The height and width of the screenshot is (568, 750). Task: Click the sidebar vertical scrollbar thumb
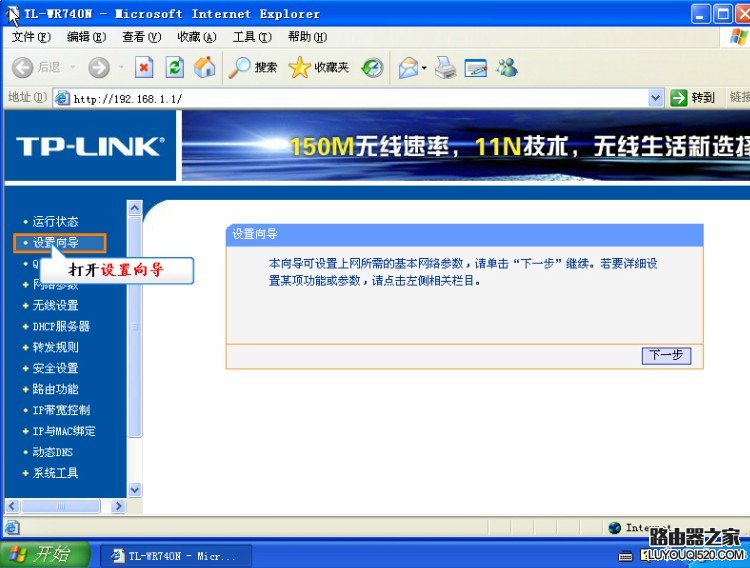135,326
